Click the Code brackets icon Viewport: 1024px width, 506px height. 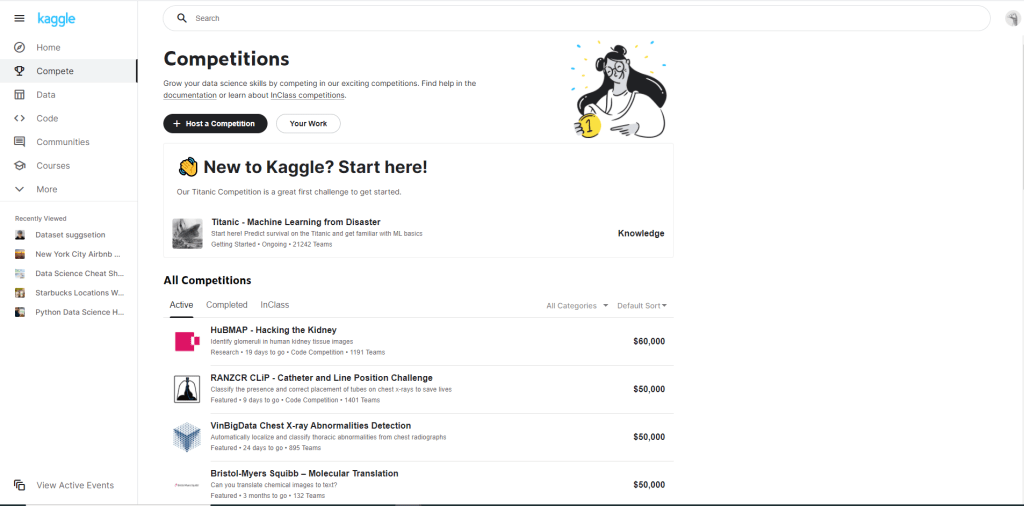point(20,118)
